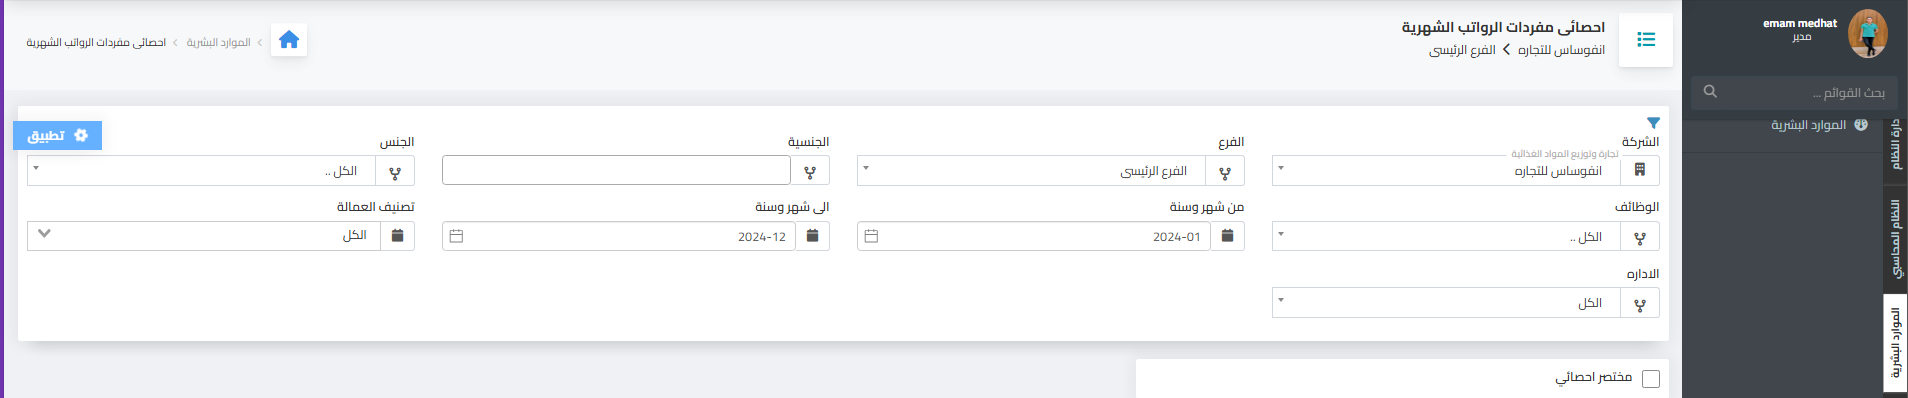Click the search magnifier icon in sidebar
The width and height of the screenshot is (1908, 398).
point(1710,92)
